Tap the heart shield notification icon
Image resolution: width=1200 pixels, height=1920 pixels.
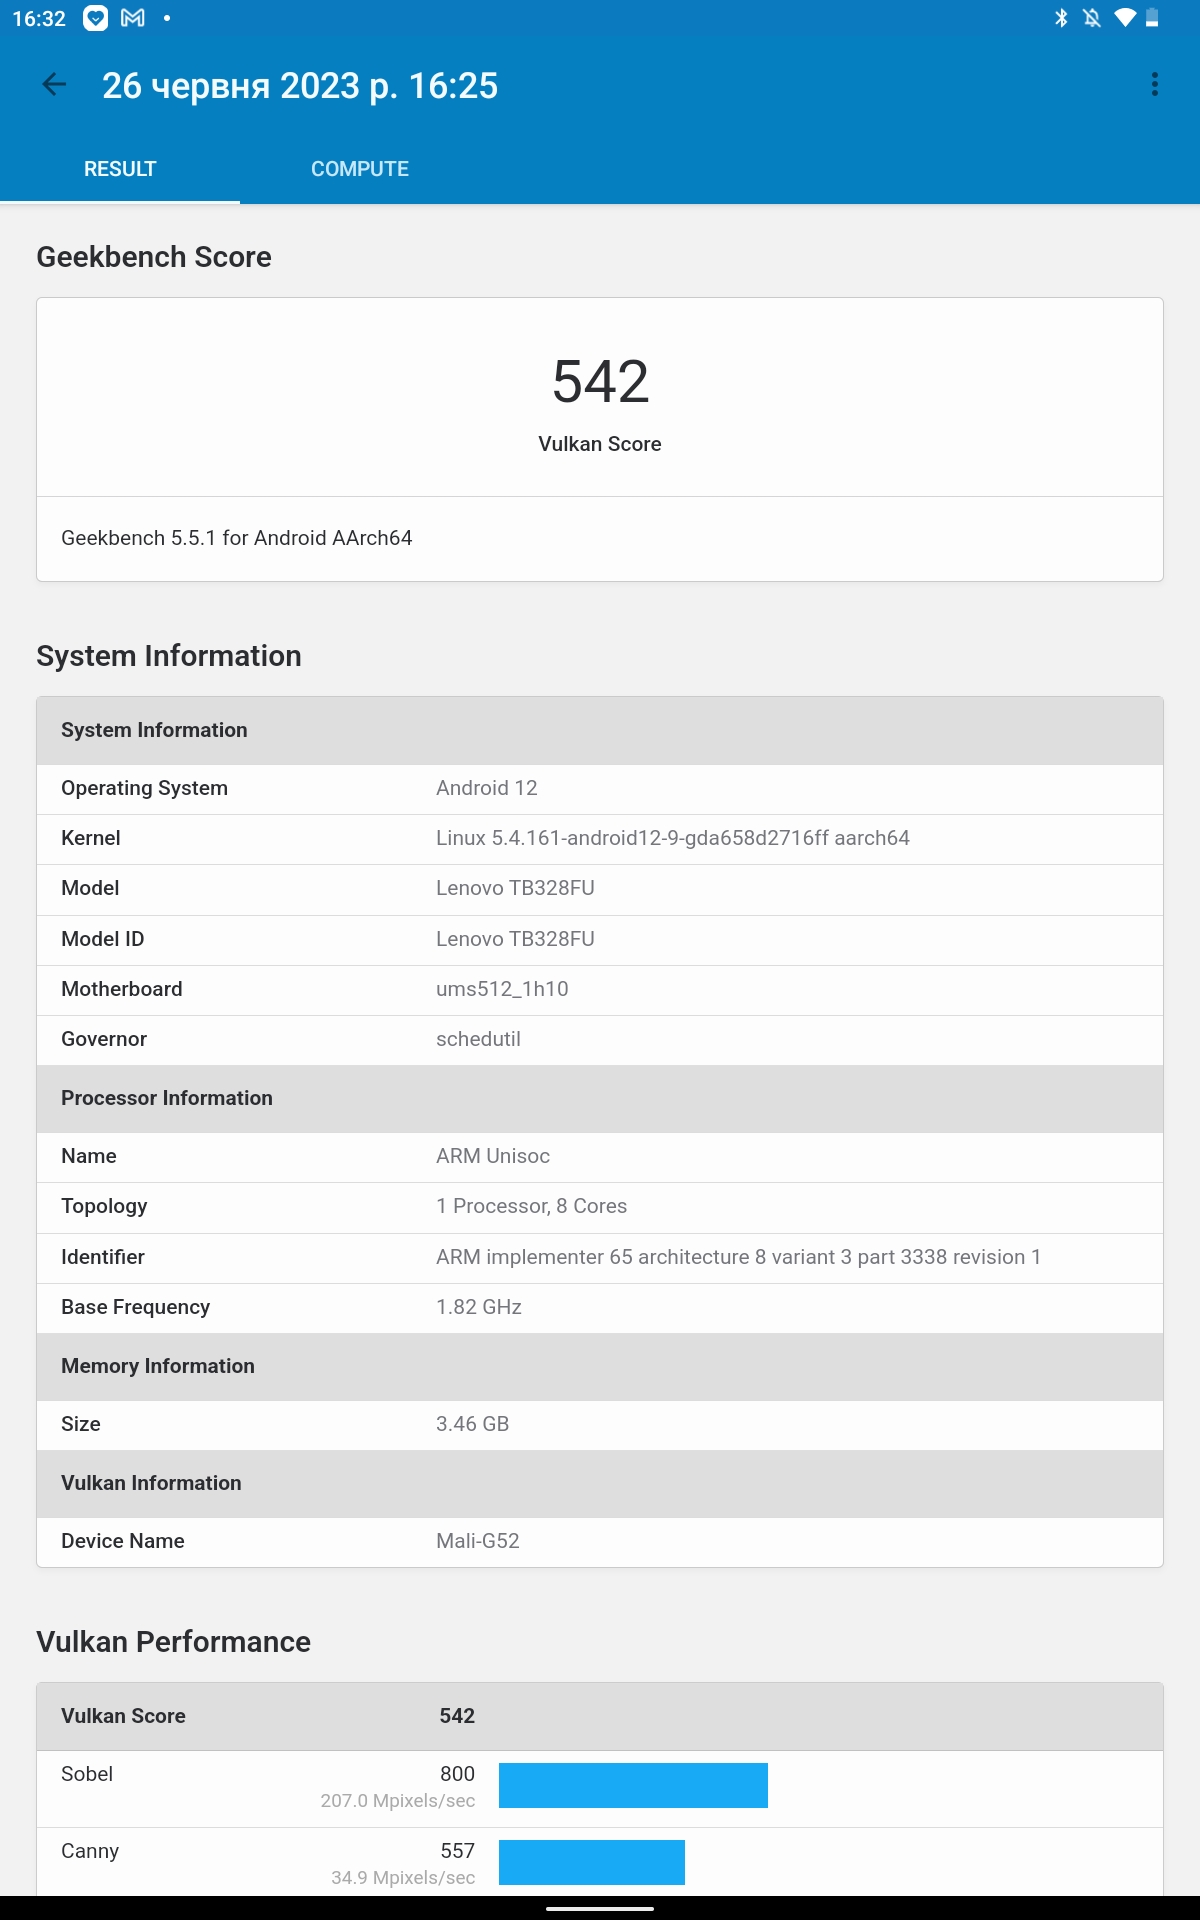point(95,19)
